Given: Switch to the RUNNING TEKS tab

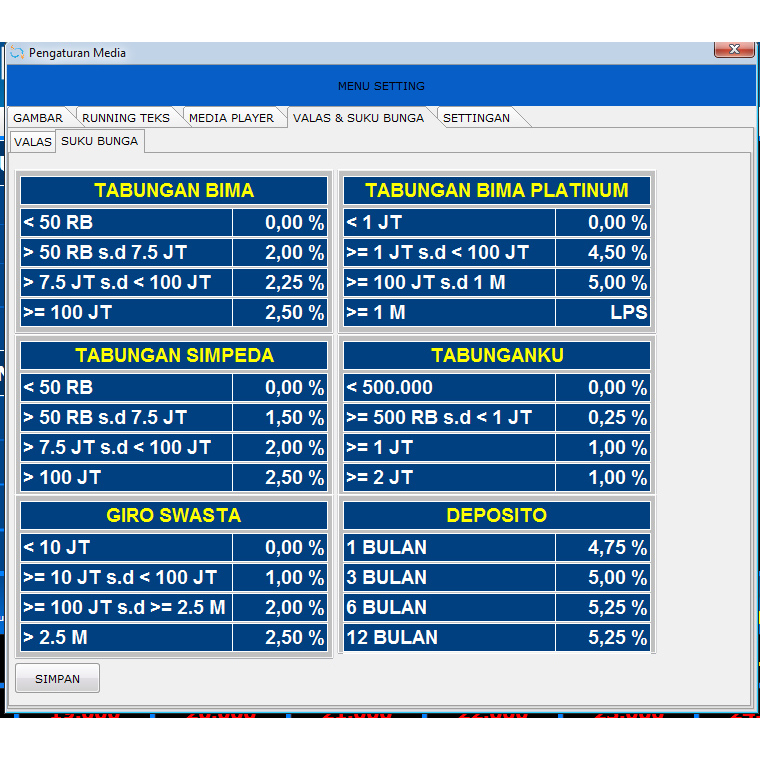Looking at the screenshot, I should 126,118.
